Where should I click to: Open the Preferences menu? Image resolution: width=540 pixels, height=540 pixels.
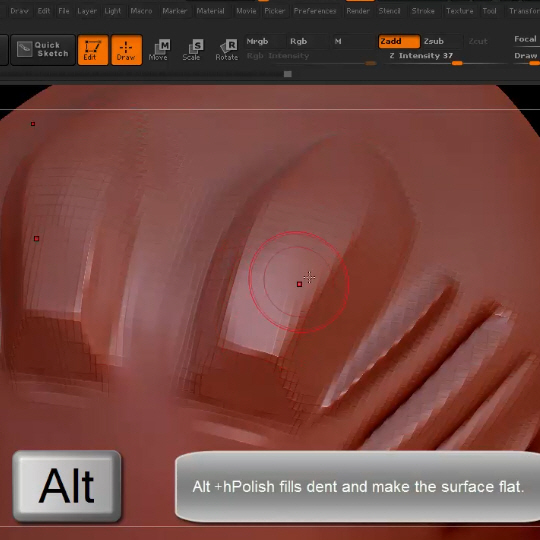pos(315,11)
